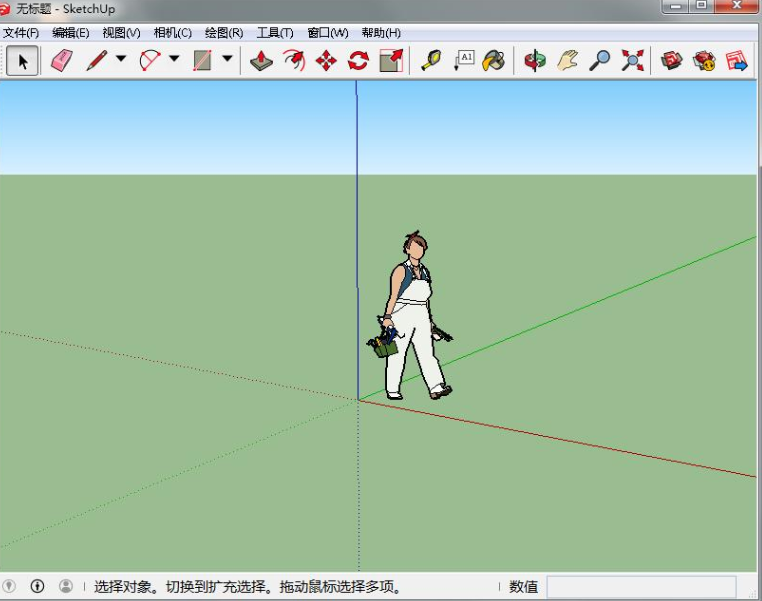The image size is (762, 601).
Task: Open the 相机(C) menu
Action: point(173,33)
